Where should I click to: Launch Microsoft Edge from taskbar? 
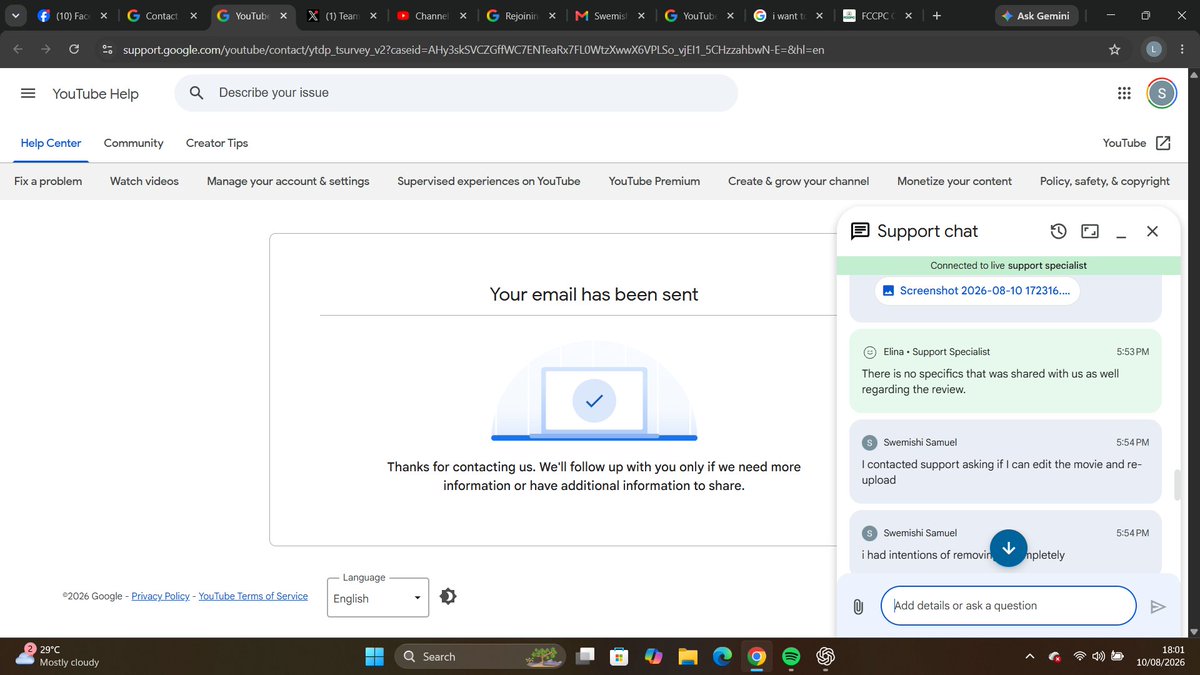(722, 657)
